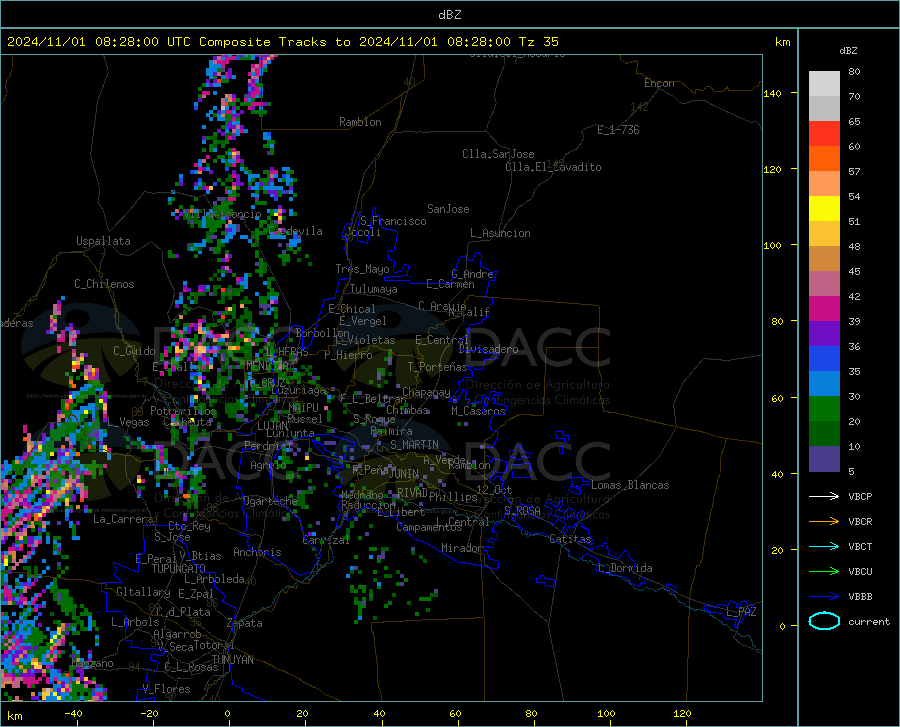Image resolution: width=900 pixels, height=727 pixels.
Task: Click the 'E_1-736' map label
Action: pyautogui.click(x=618, y=130)
